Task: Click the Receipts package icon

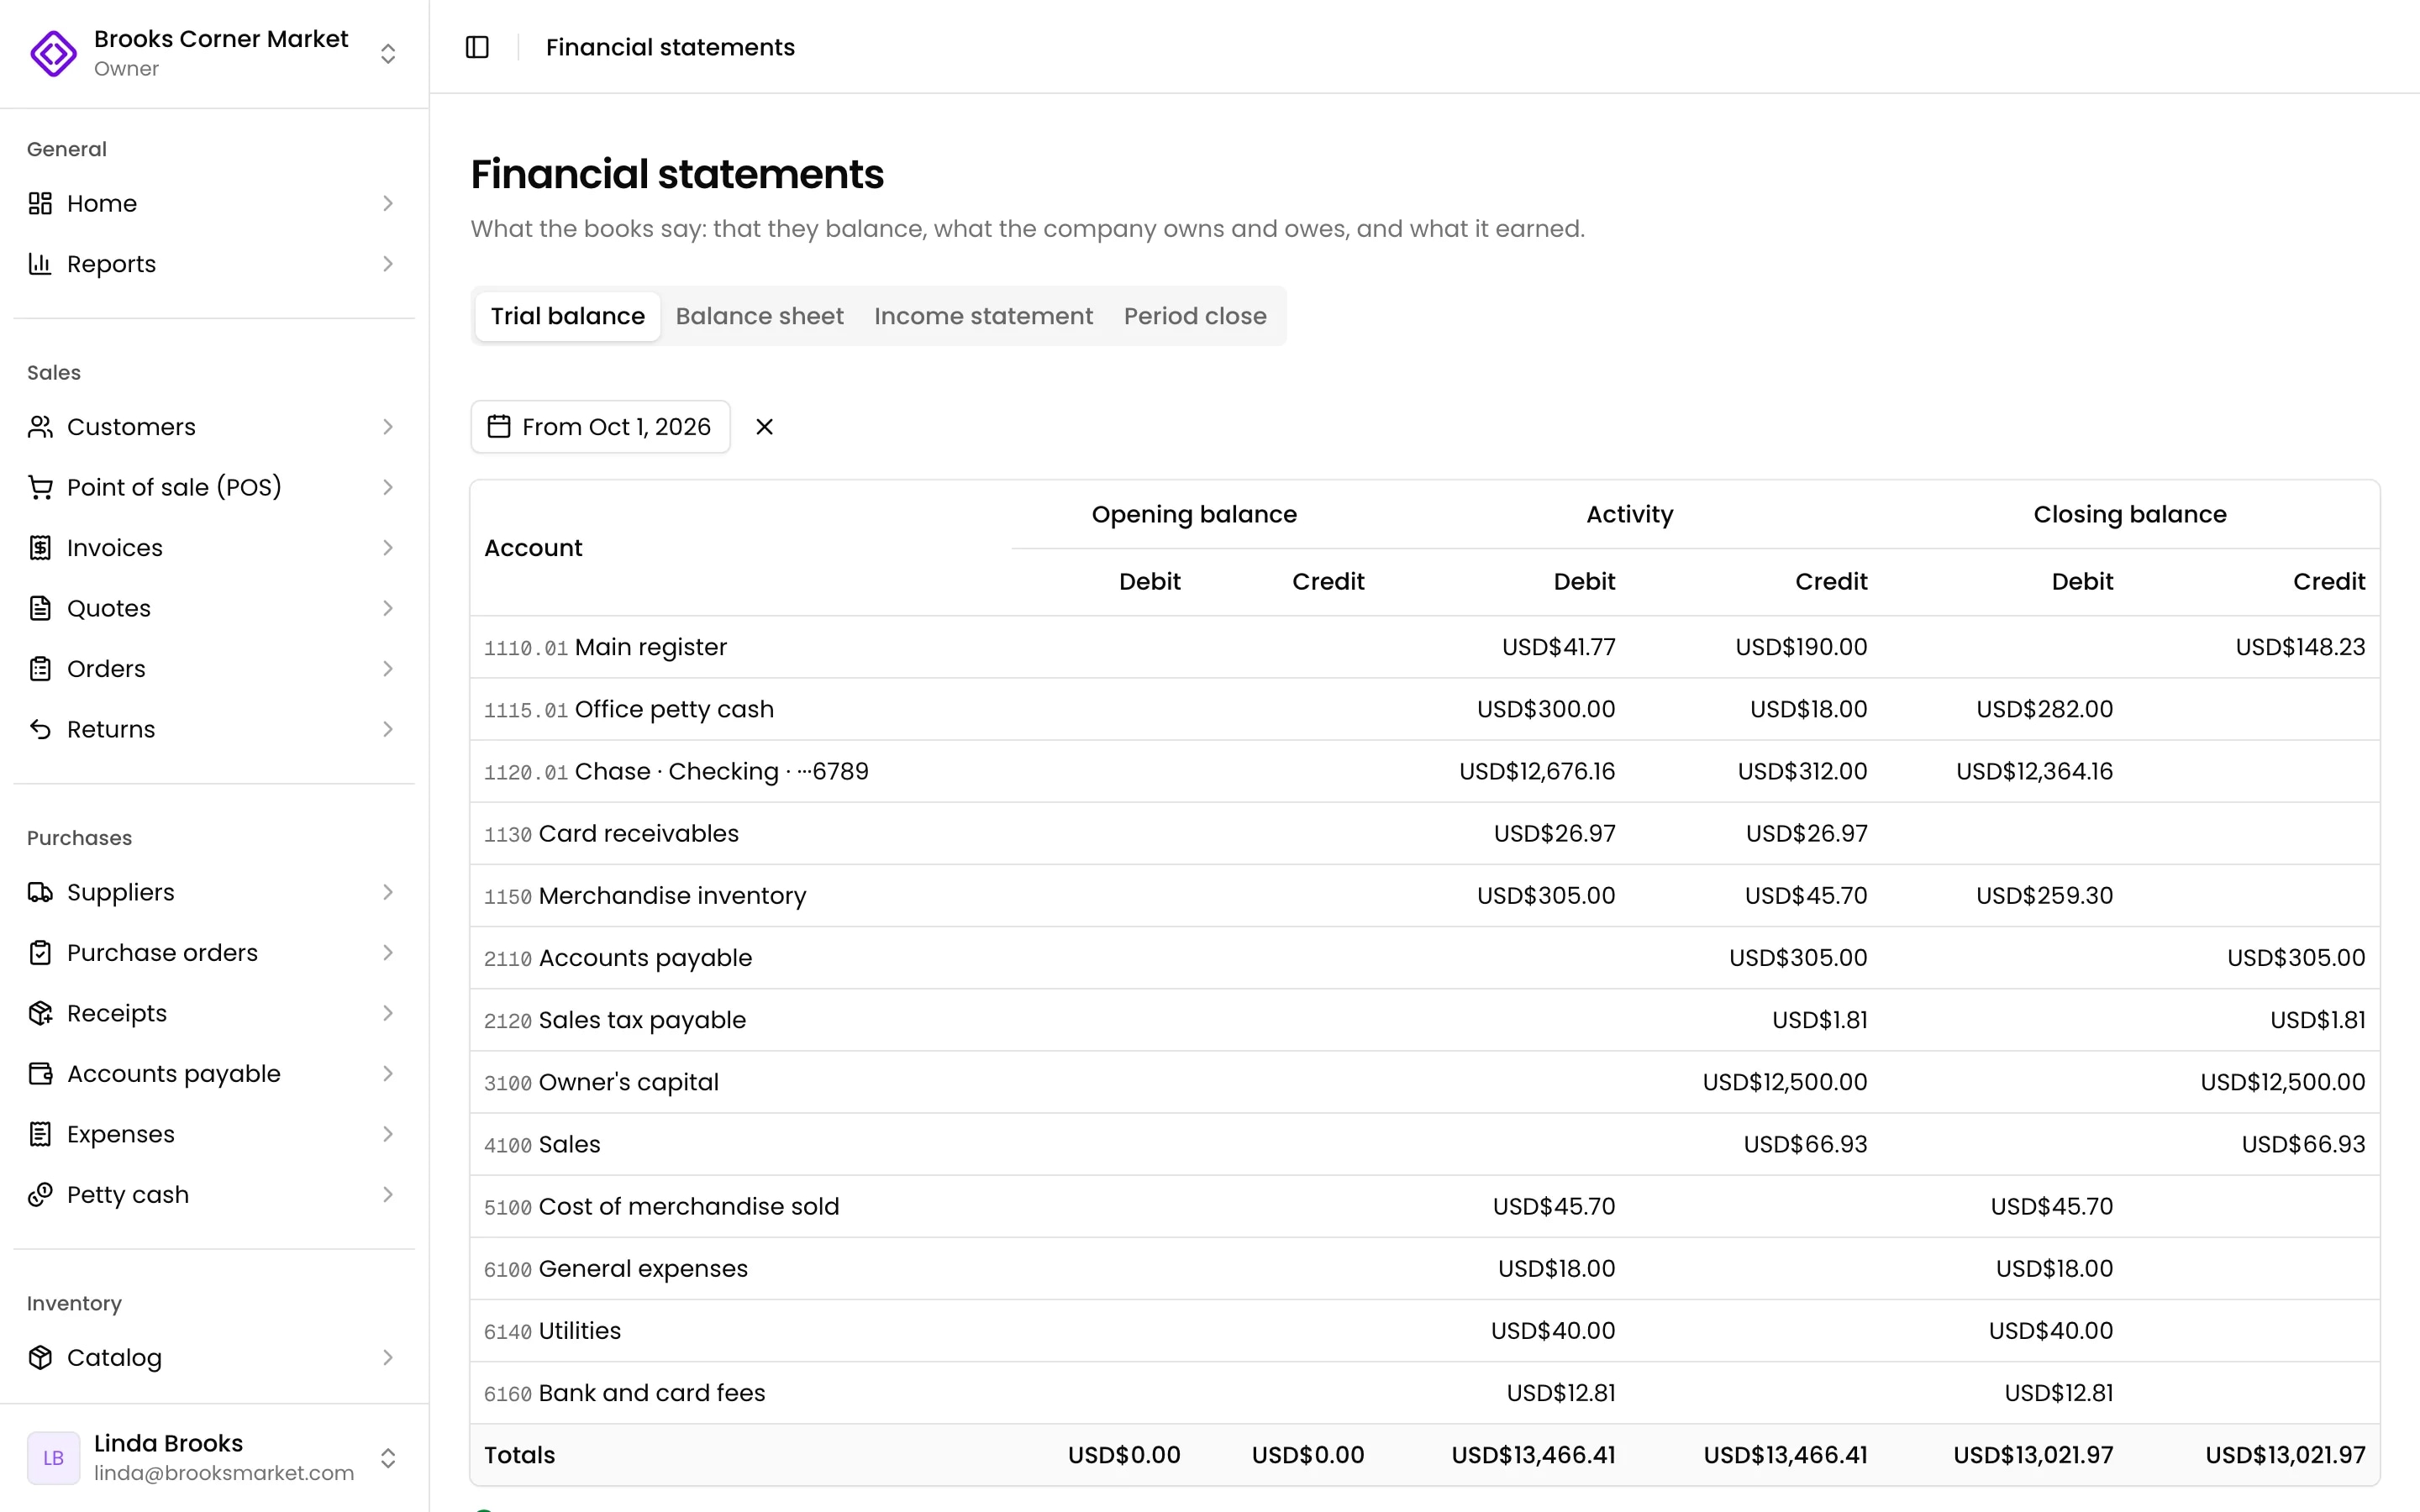Action: tap(40, 1013)
